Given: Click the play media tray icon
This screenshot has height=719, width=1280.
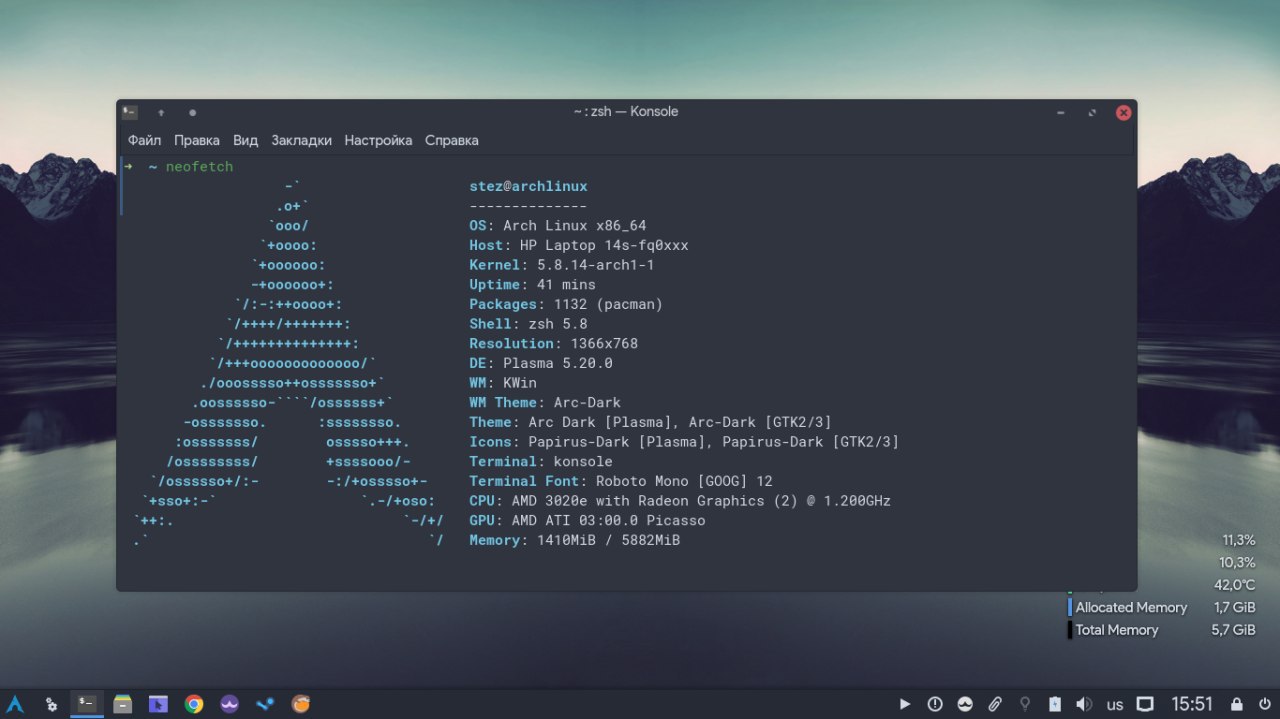Looking at the screenshot, I should tap(905, 704).
